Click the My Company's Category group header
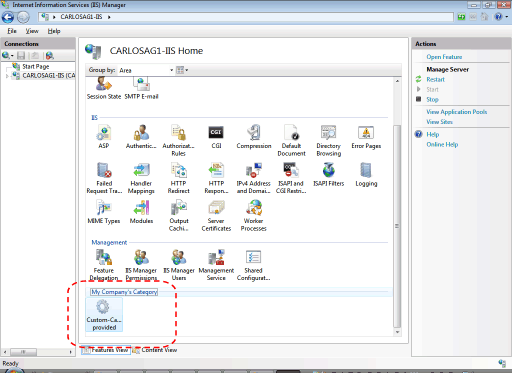512x373 pixels. tap(124, 292)
